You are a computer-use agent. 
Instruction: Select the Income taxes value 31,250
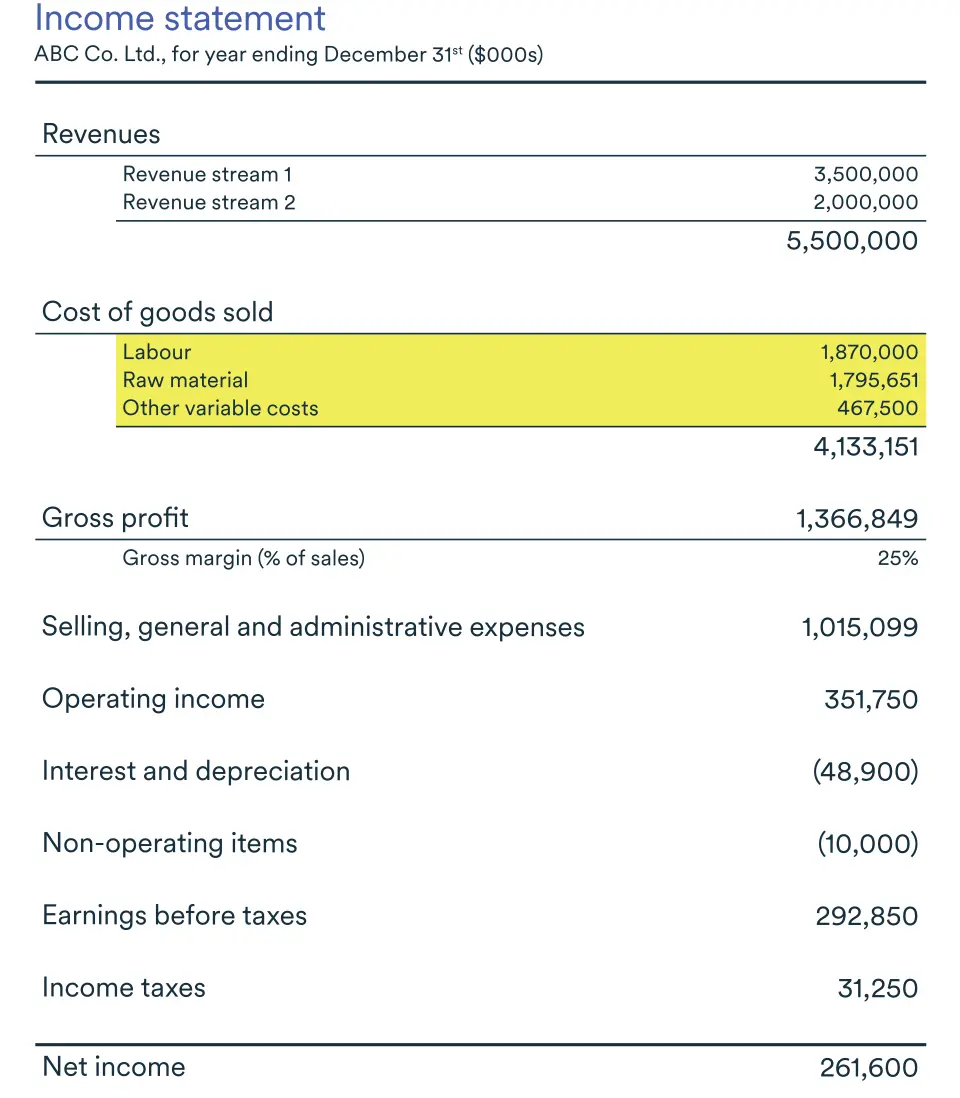(x=877, y=988)
